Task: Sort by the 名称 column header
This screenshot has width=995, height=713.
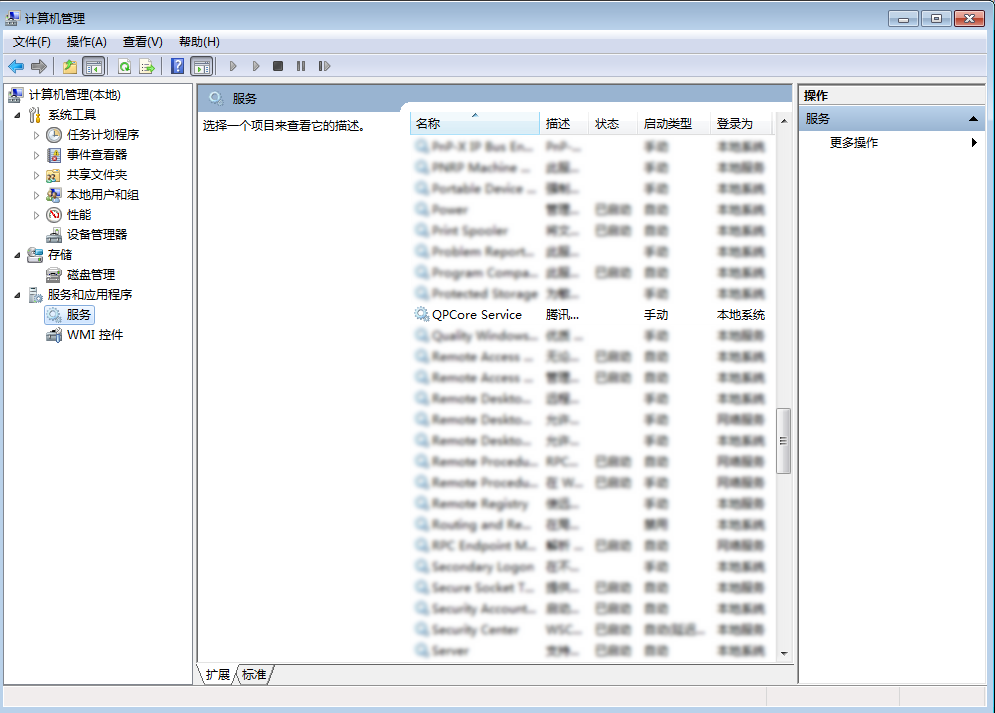Action: coord(475,124)
